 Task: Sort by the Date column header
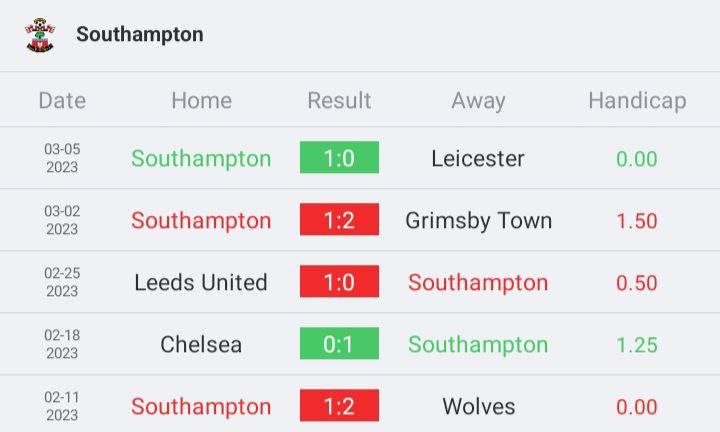click(x=62, y=100)
